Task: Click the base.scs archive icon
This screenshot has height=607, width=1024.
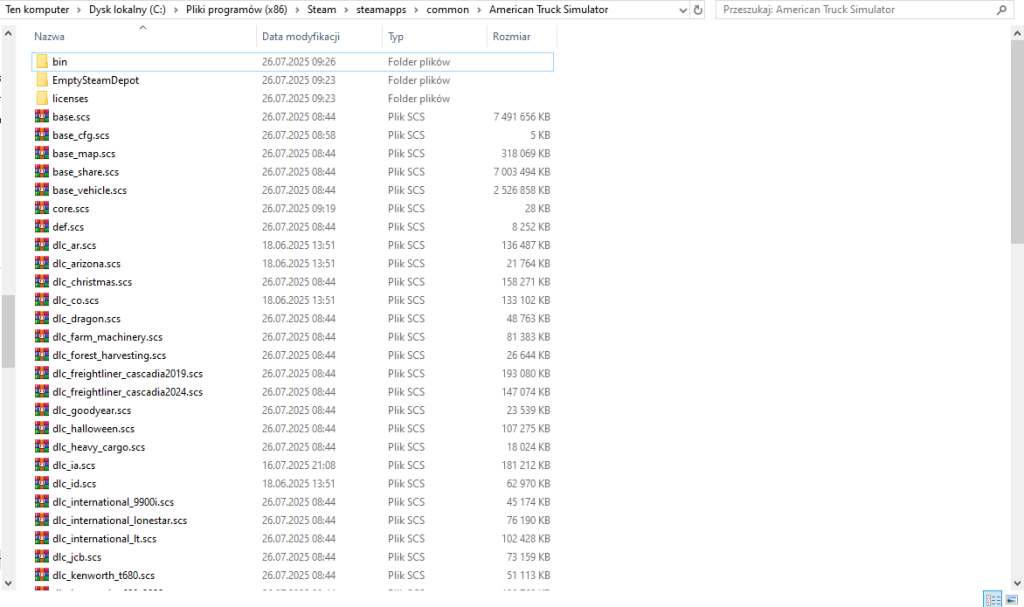Action: pos(42,116)
